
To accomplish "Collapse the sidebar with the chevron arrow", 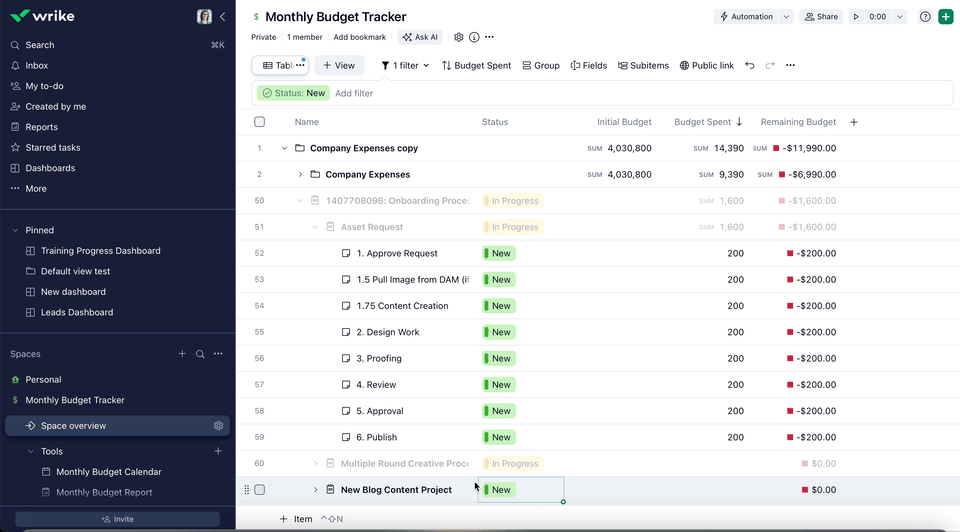I will (x=222, y=17).
